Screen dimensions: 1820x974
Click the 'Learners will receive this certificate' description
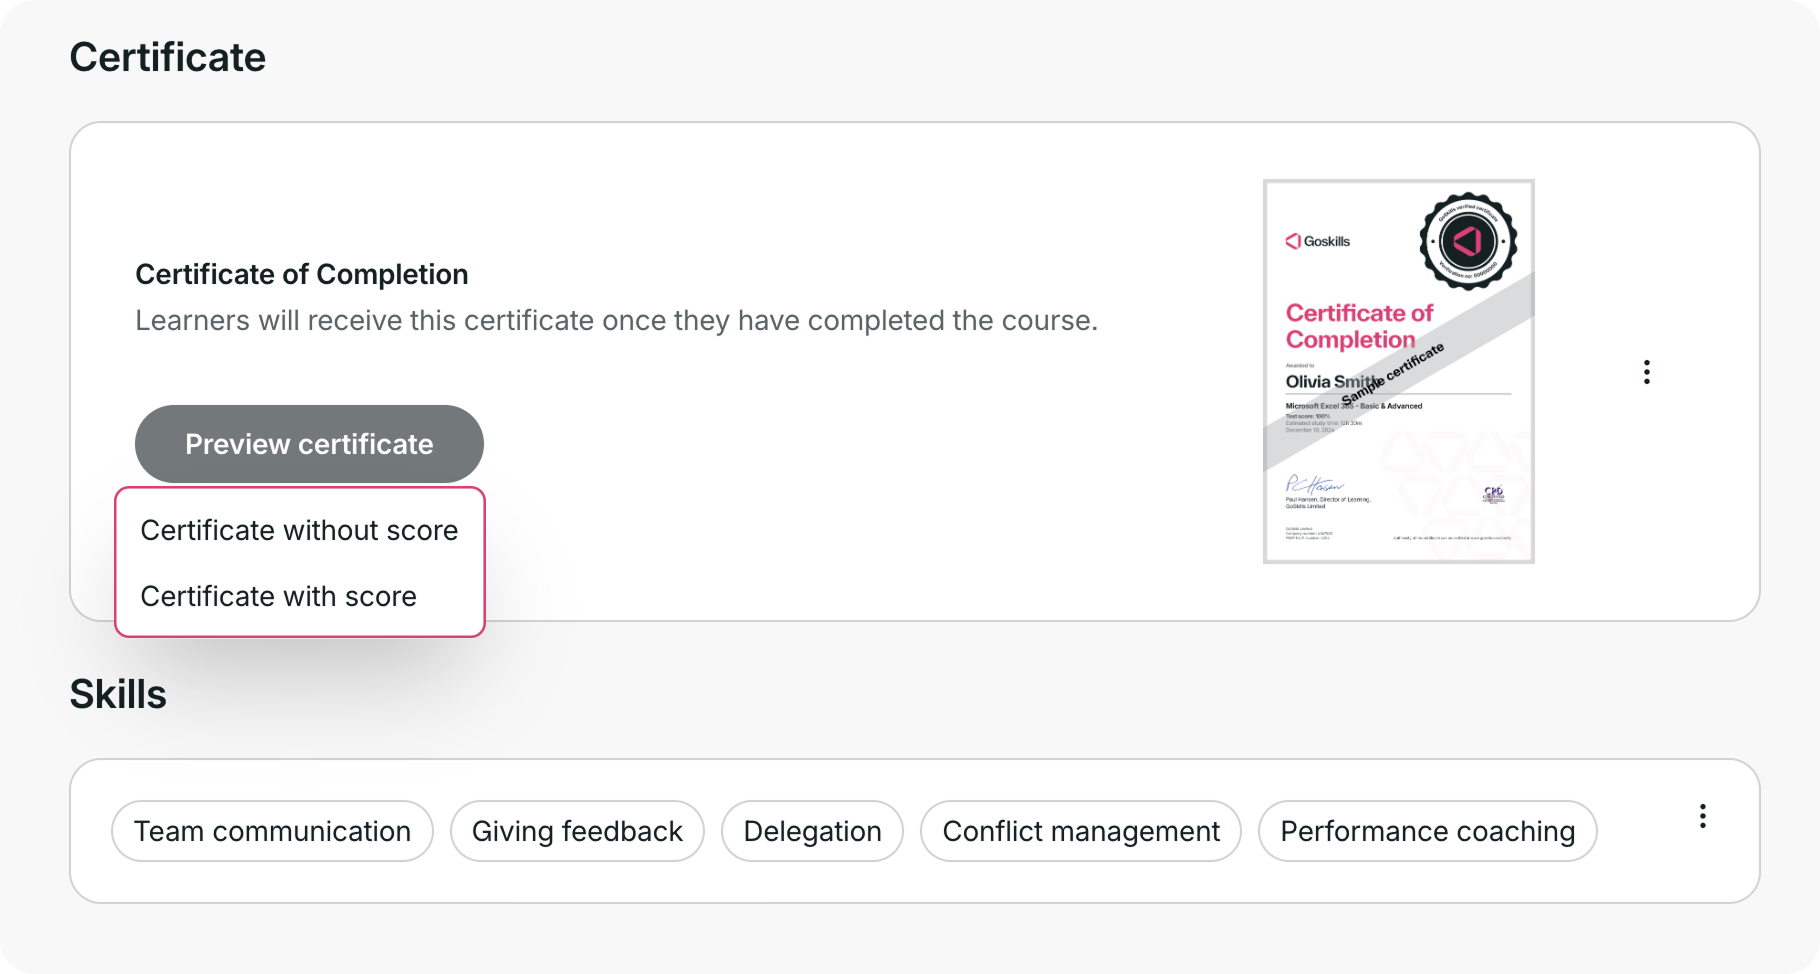(616, 320)
